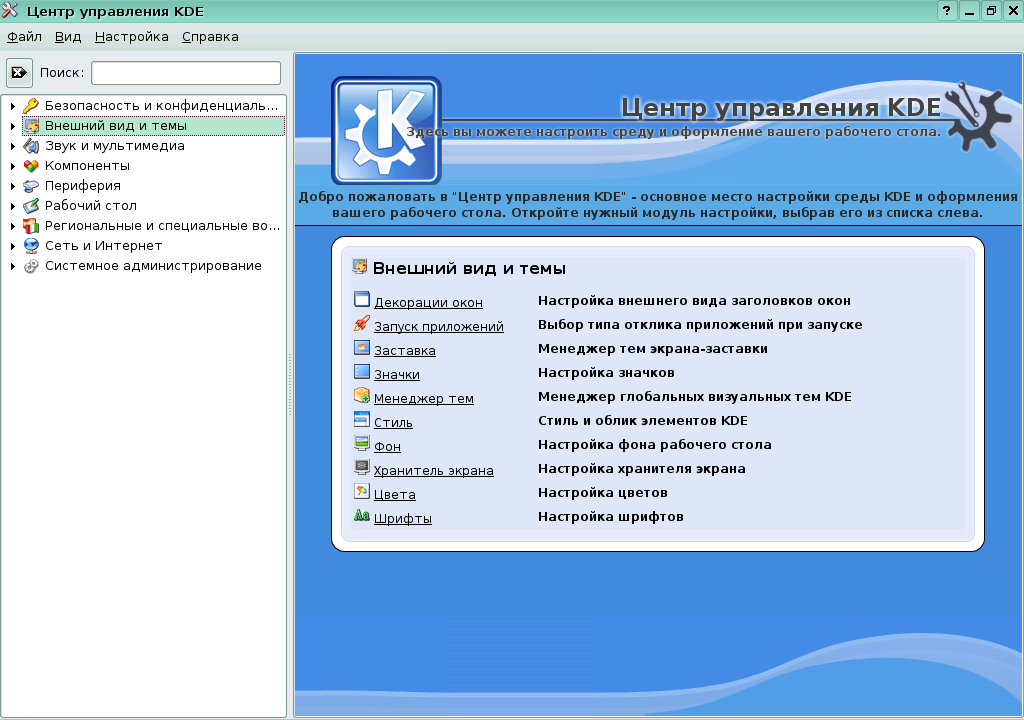
Task: Expand the Сеть и Интернет section
Action: (12, 245)
